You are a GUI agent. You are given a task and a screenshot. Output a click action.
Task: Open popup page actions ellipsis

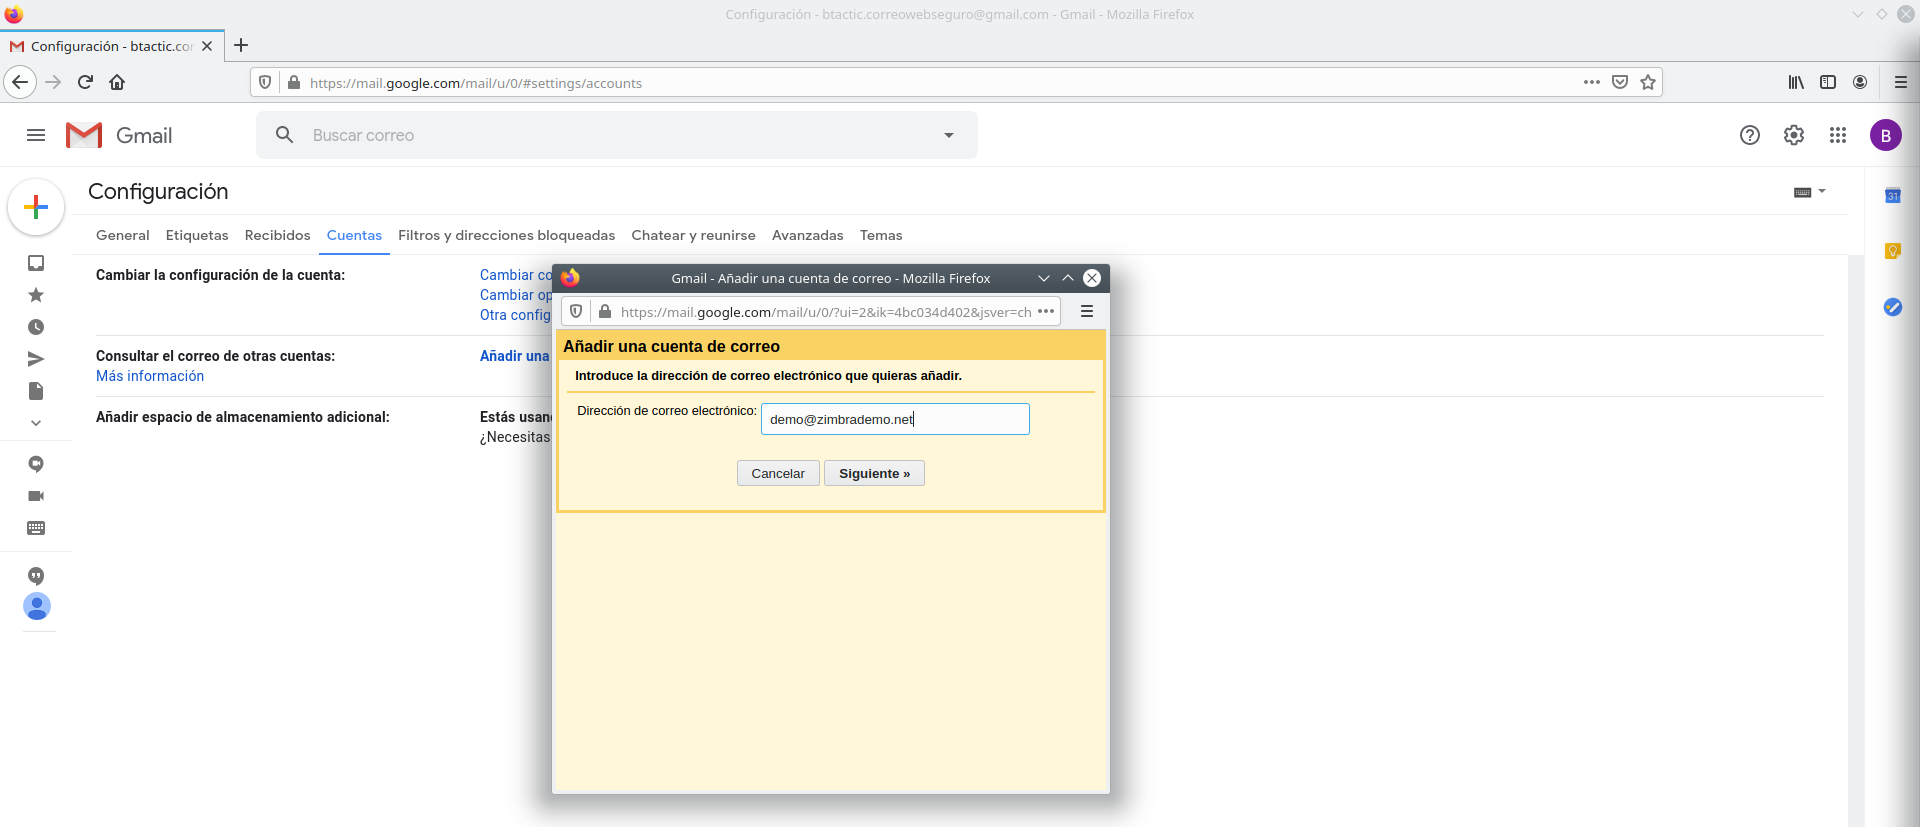1046,311
